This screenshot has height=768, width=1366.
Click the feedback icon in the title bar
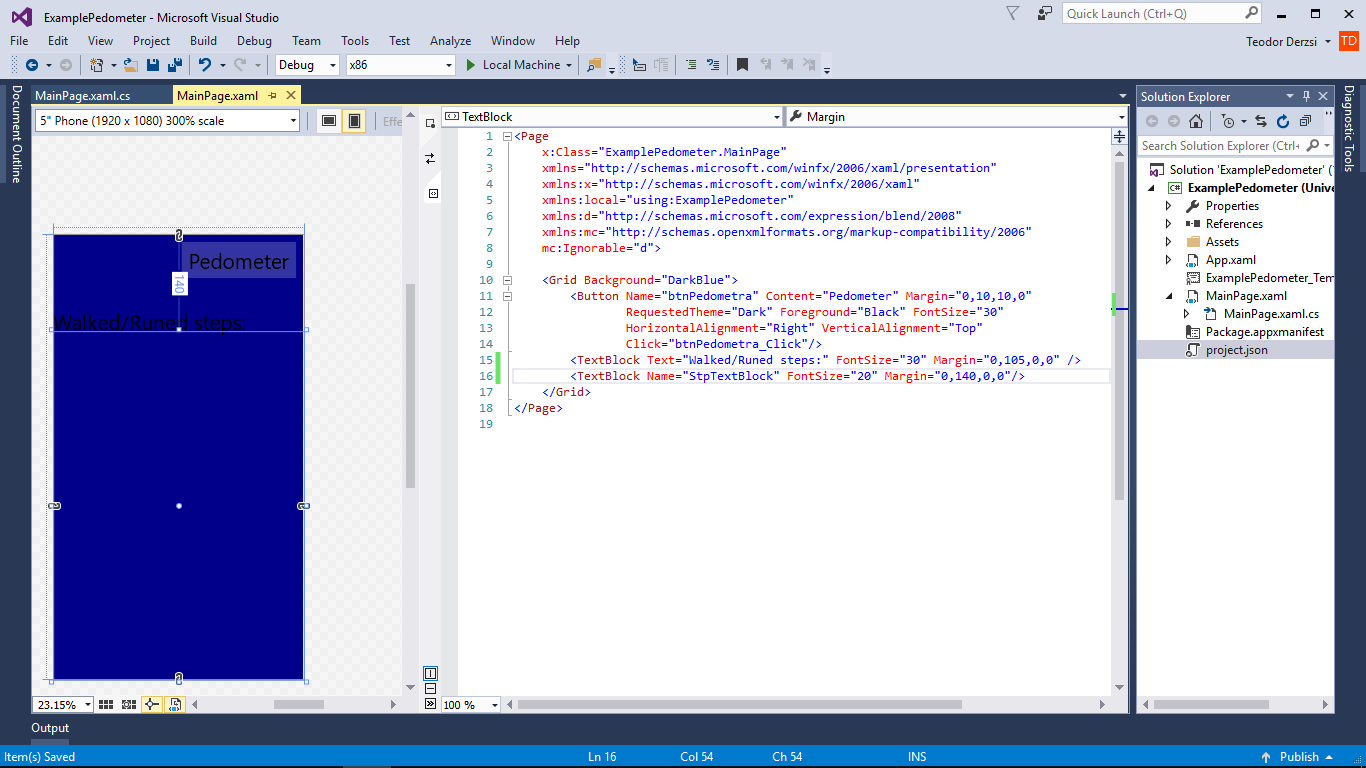1045,14
